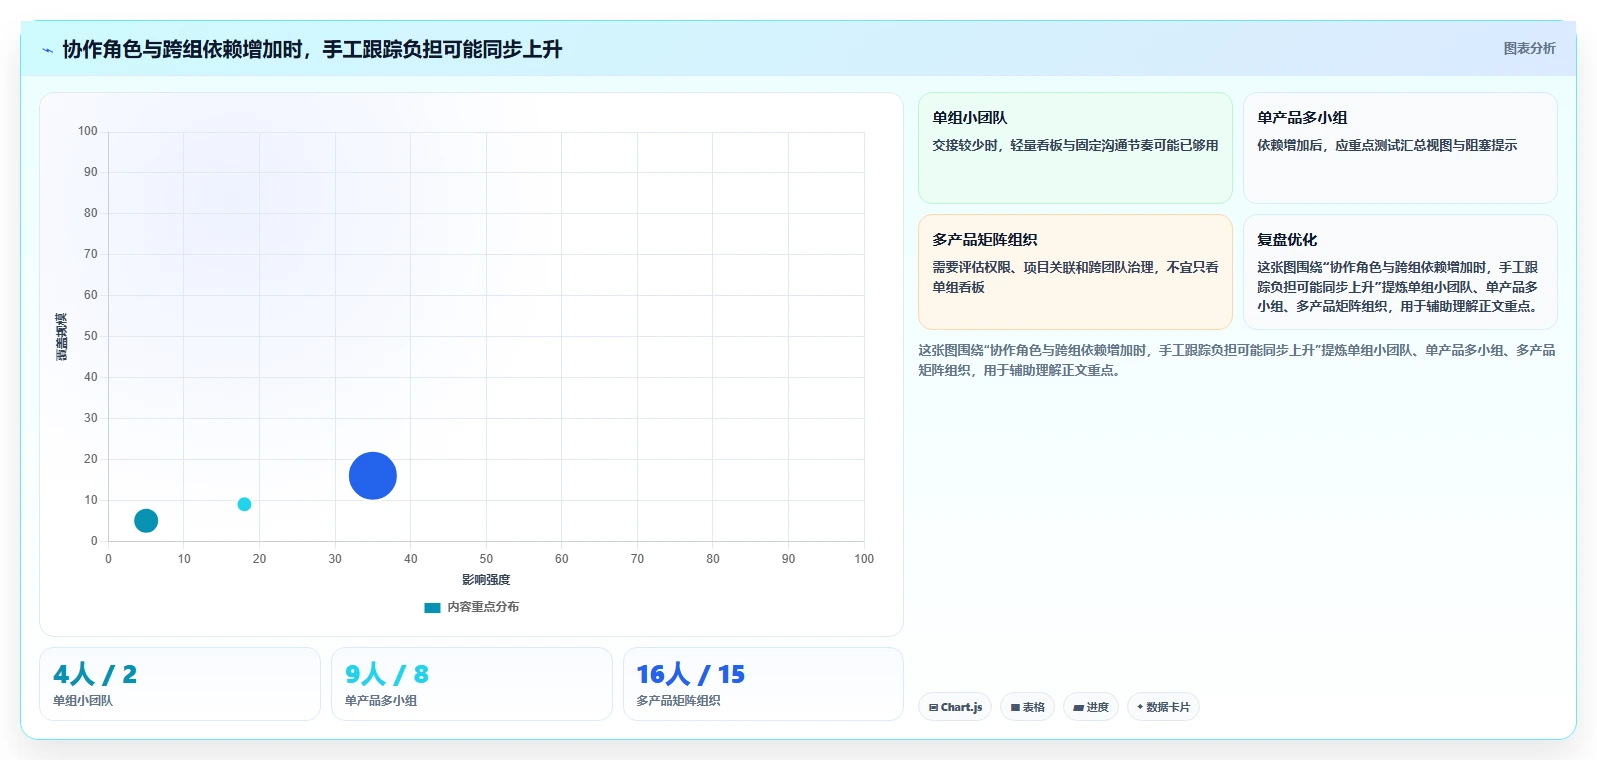Toggle the 内容重点分布 legend swatch
The height and width of the screenshot is (760, 1597).
tap(432, 607)
